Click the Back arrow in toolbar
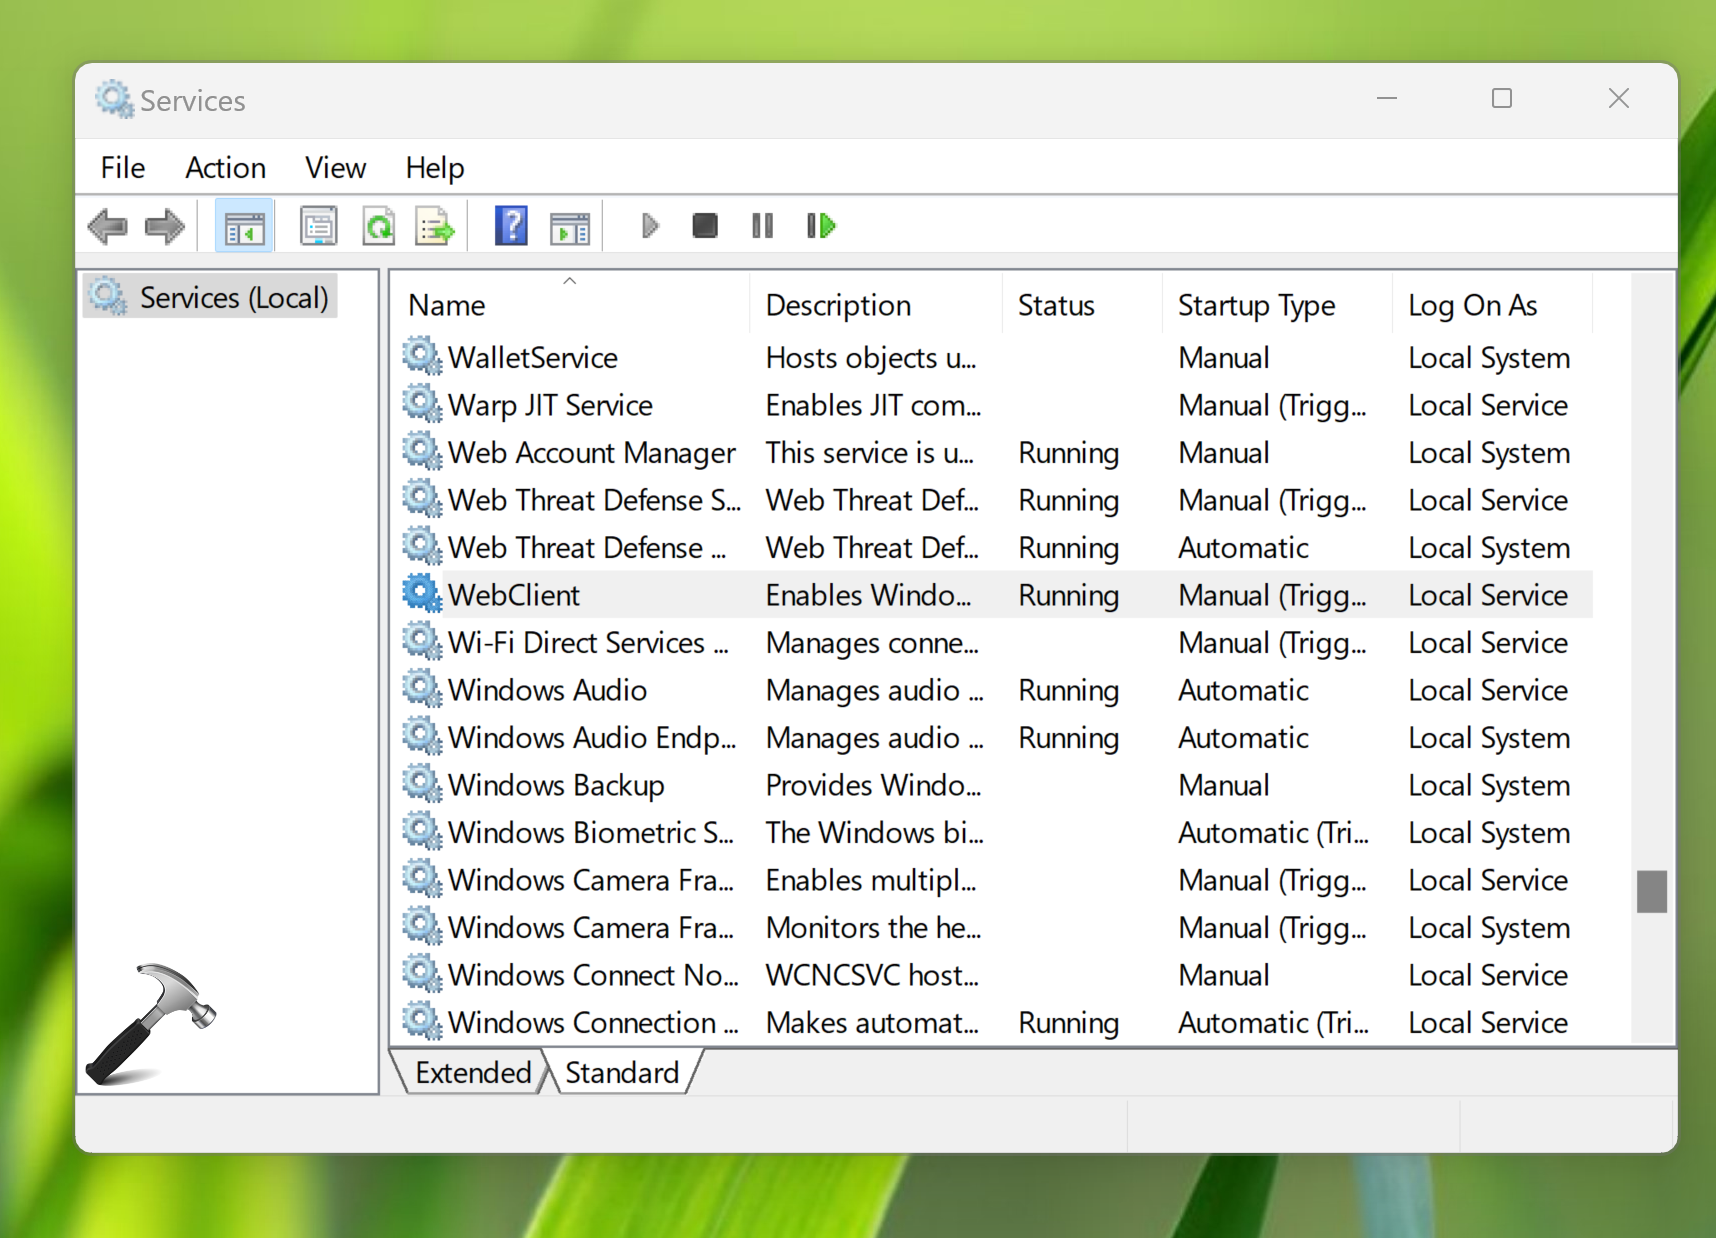The height and width of the screenshot is (1238, 1716). pyautogui.click(x=108, y=227)
